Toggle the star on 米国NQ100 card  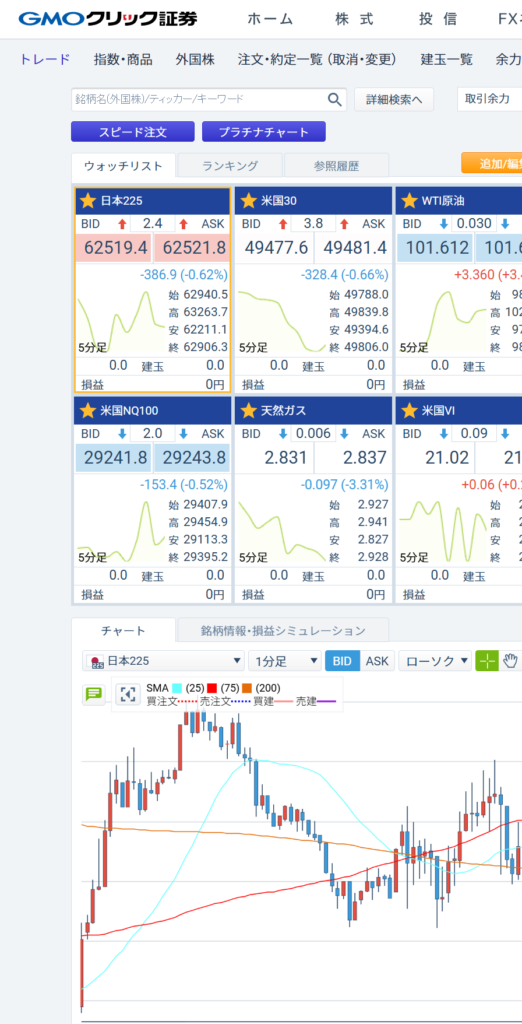click(x=88, y=411)
